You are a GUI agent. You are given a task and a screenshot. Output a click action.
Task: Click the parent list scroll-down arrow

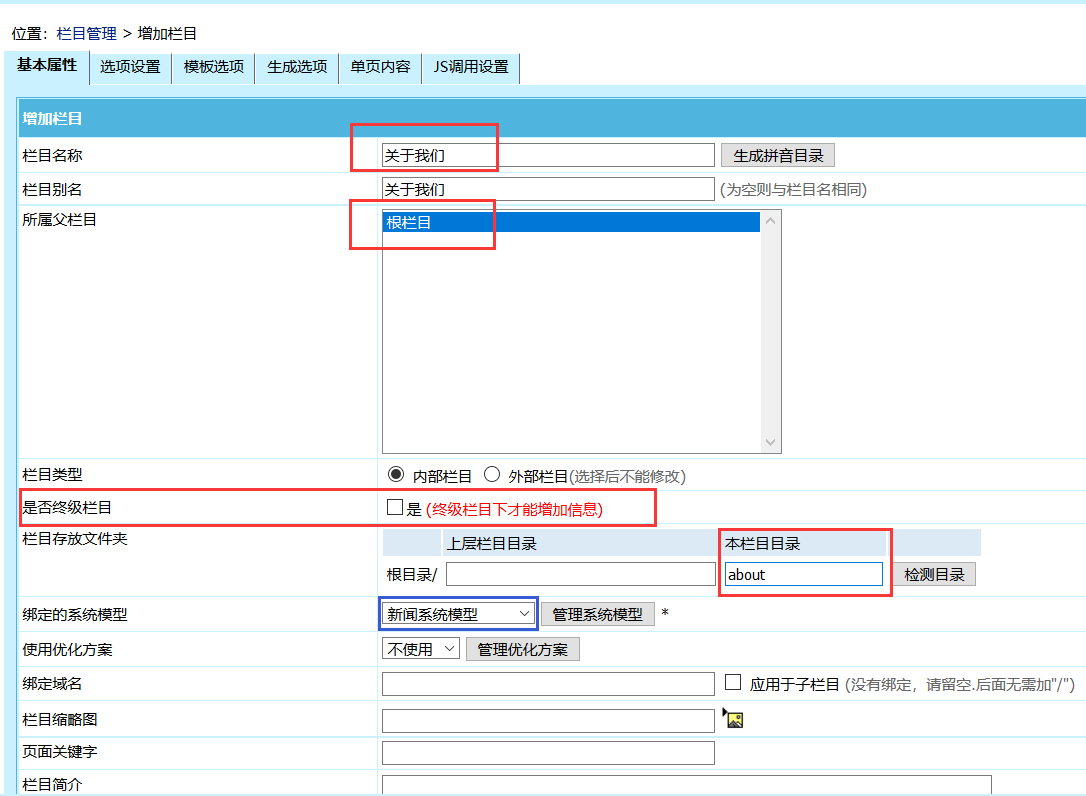pyautogui.click(x=770, y=442)
